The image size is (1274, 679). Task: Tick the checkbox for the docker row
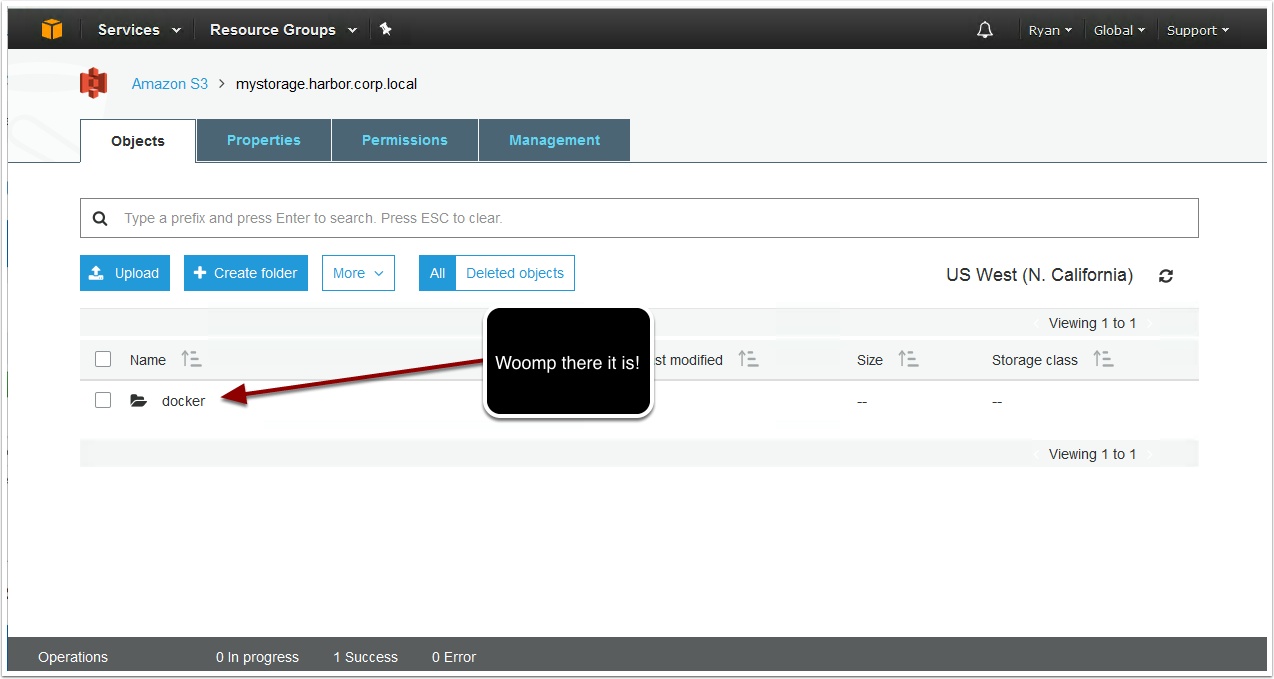pos(103,400)
